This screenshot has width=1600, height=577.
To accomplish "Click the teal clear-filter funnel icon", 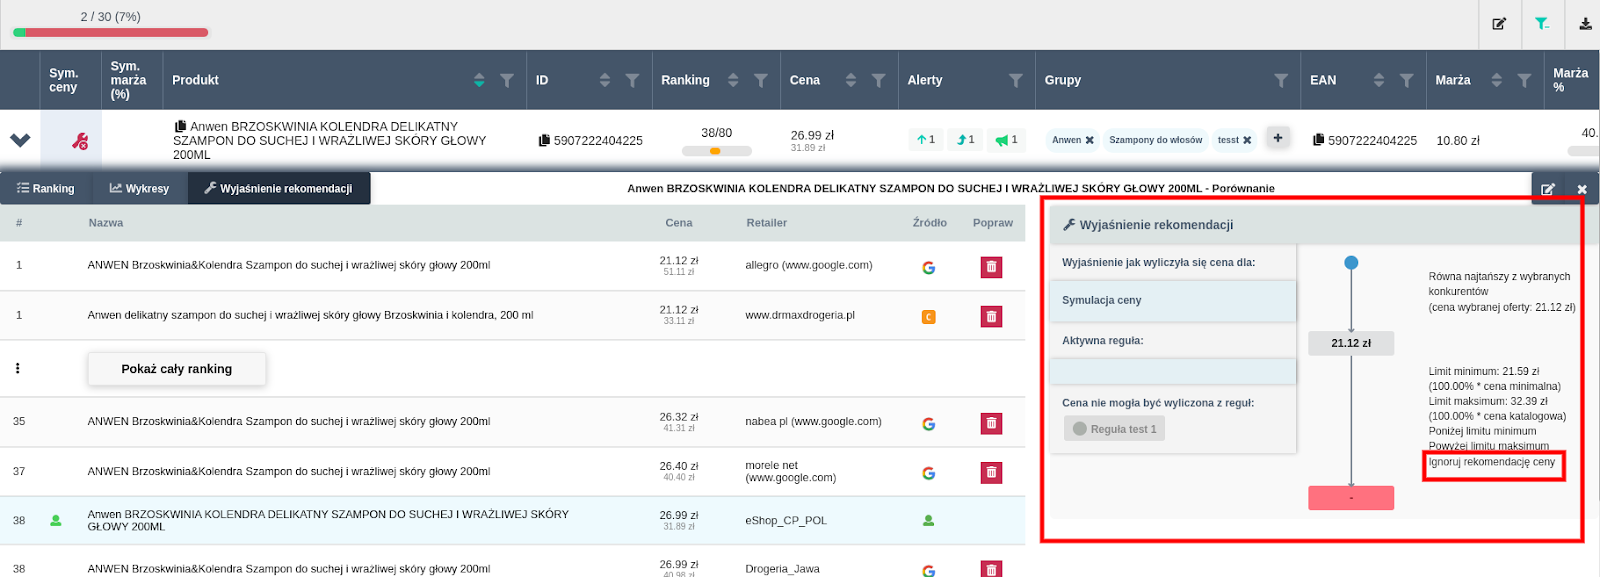I will (x=1542, y=24).
